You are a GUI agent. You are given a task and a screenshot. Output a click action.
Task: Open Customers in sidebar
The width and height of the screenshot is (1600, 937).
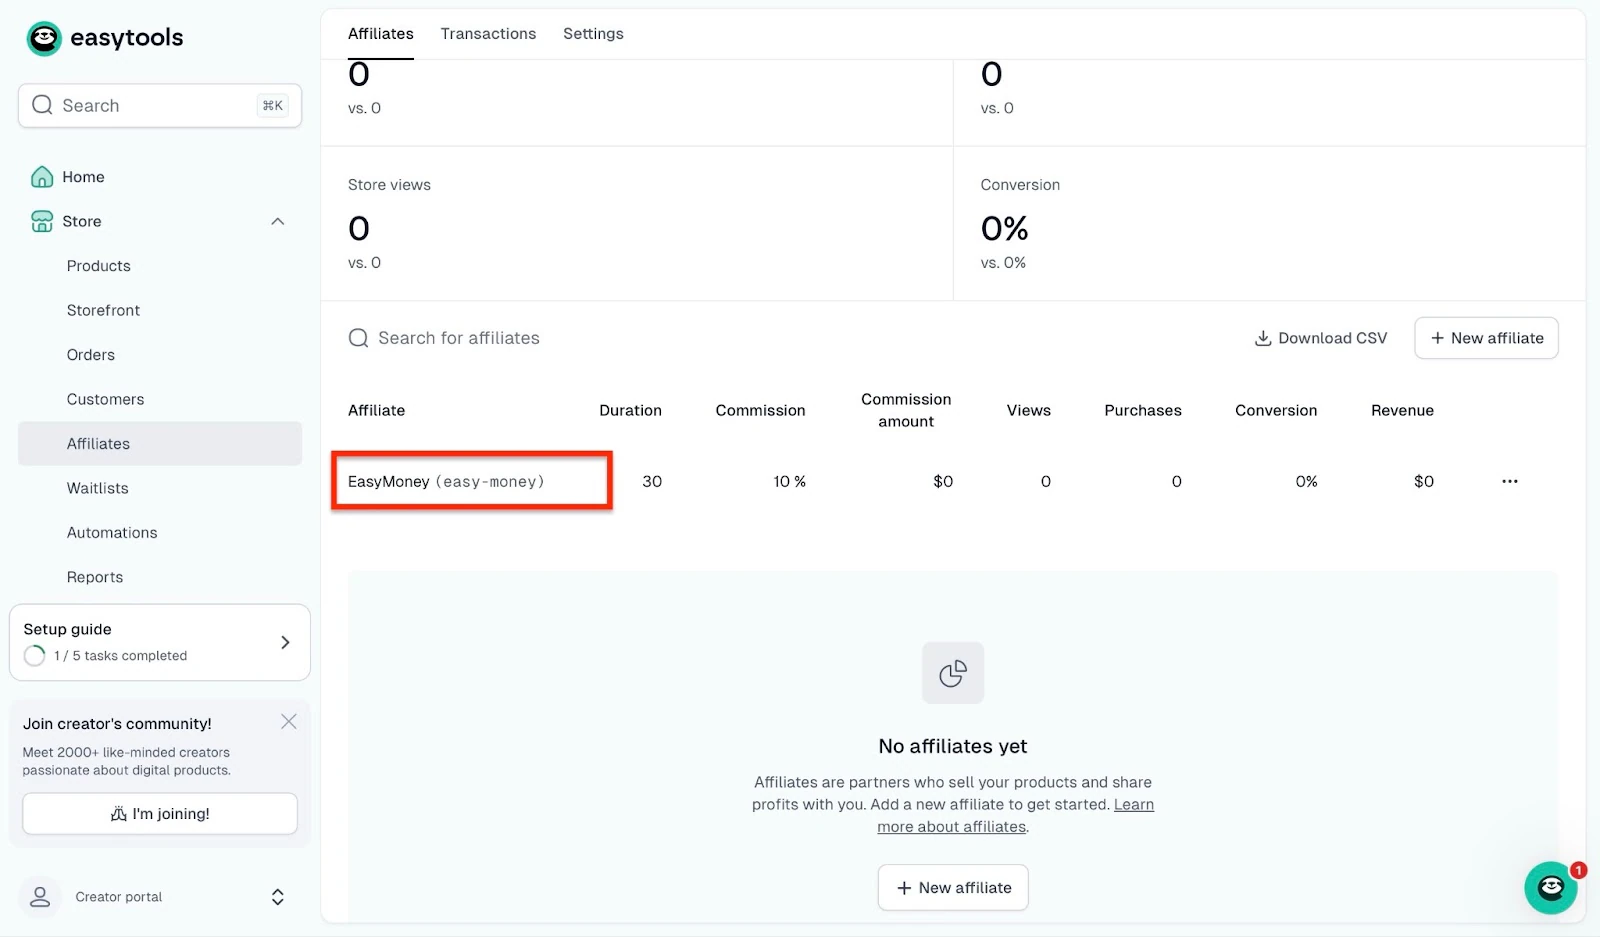pos(105,399)
